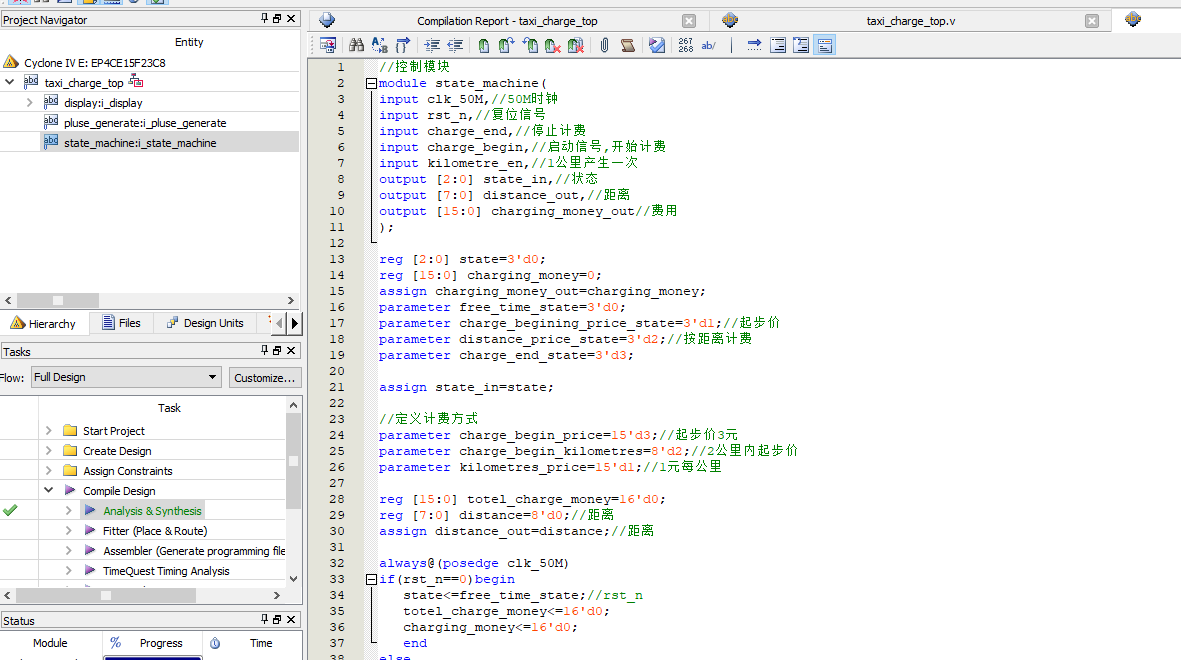Select pluse_generate:i_pluse_generate entity
The width and height of the screenshot is (1181, 660).
click(x=145, y=123)
